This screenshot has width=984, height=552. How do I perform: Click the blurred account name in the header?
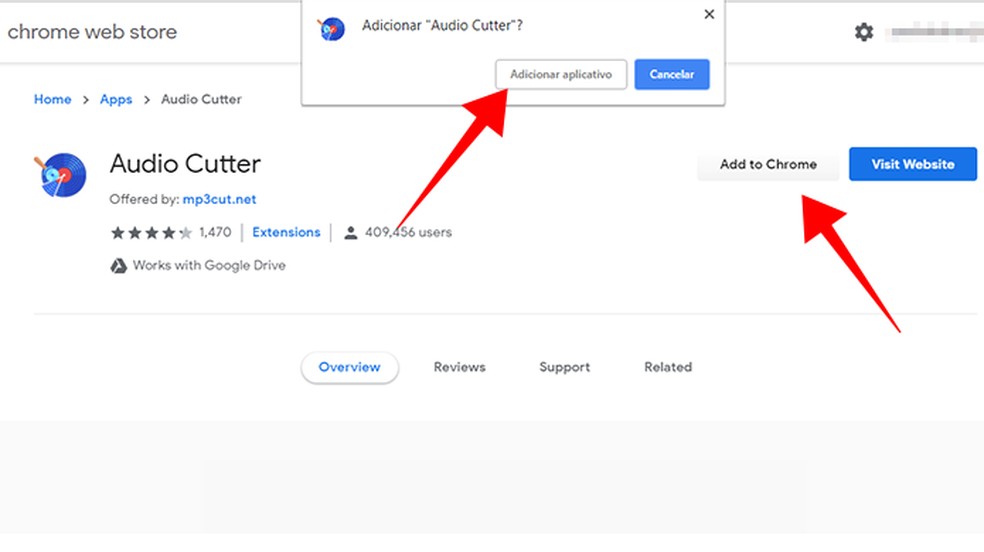(935, 31)
